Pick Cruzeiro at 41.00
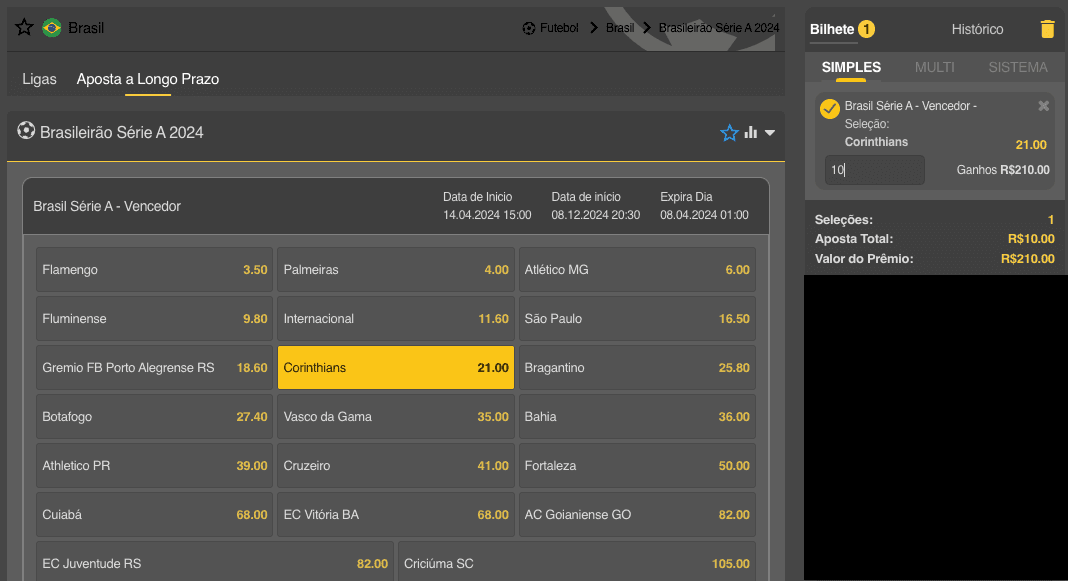 coord(396,466)
